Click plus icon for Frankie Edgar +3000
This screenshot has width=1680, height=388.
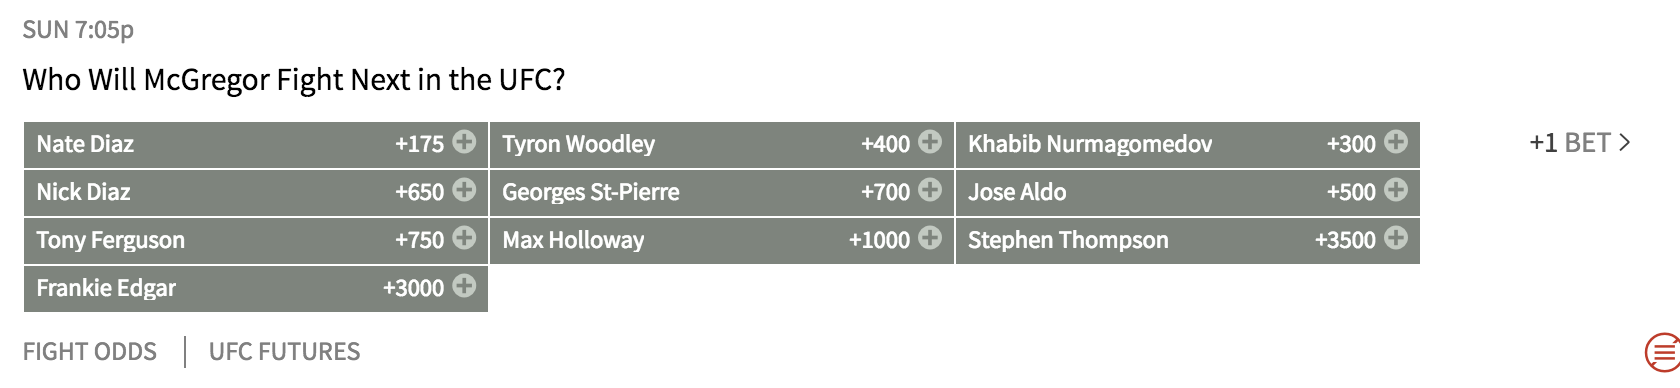[464, 286]
